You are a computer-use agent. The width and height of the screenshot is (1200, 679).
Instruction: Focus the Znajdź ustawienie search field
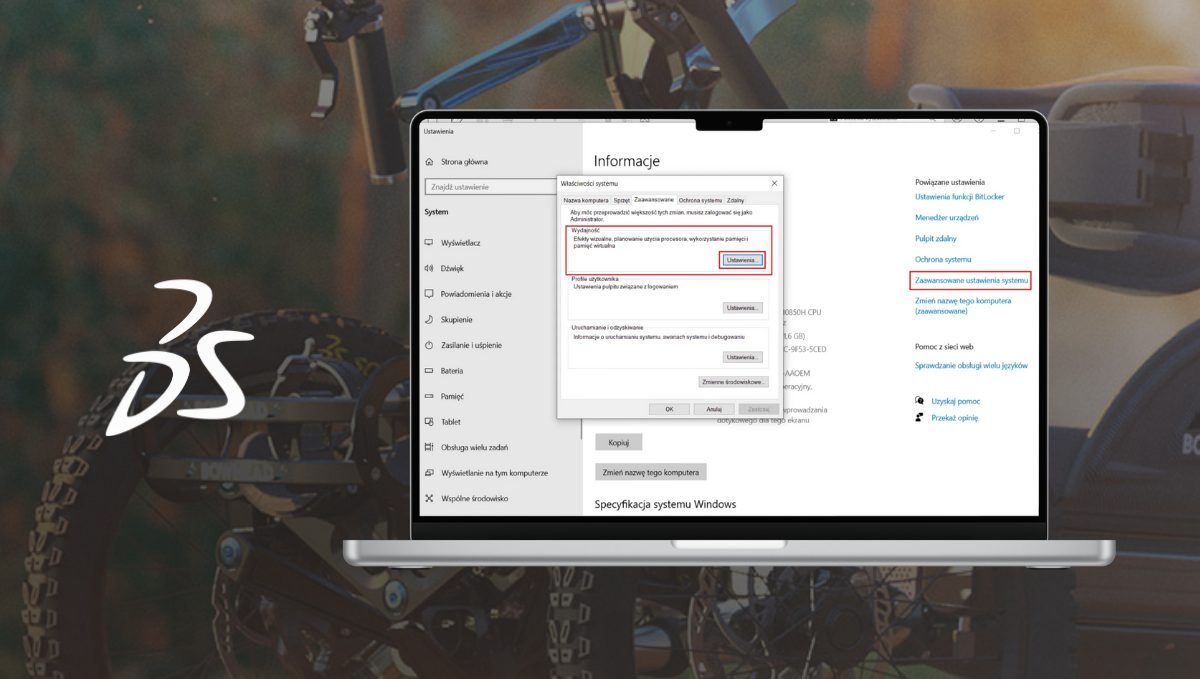(491, 186)
